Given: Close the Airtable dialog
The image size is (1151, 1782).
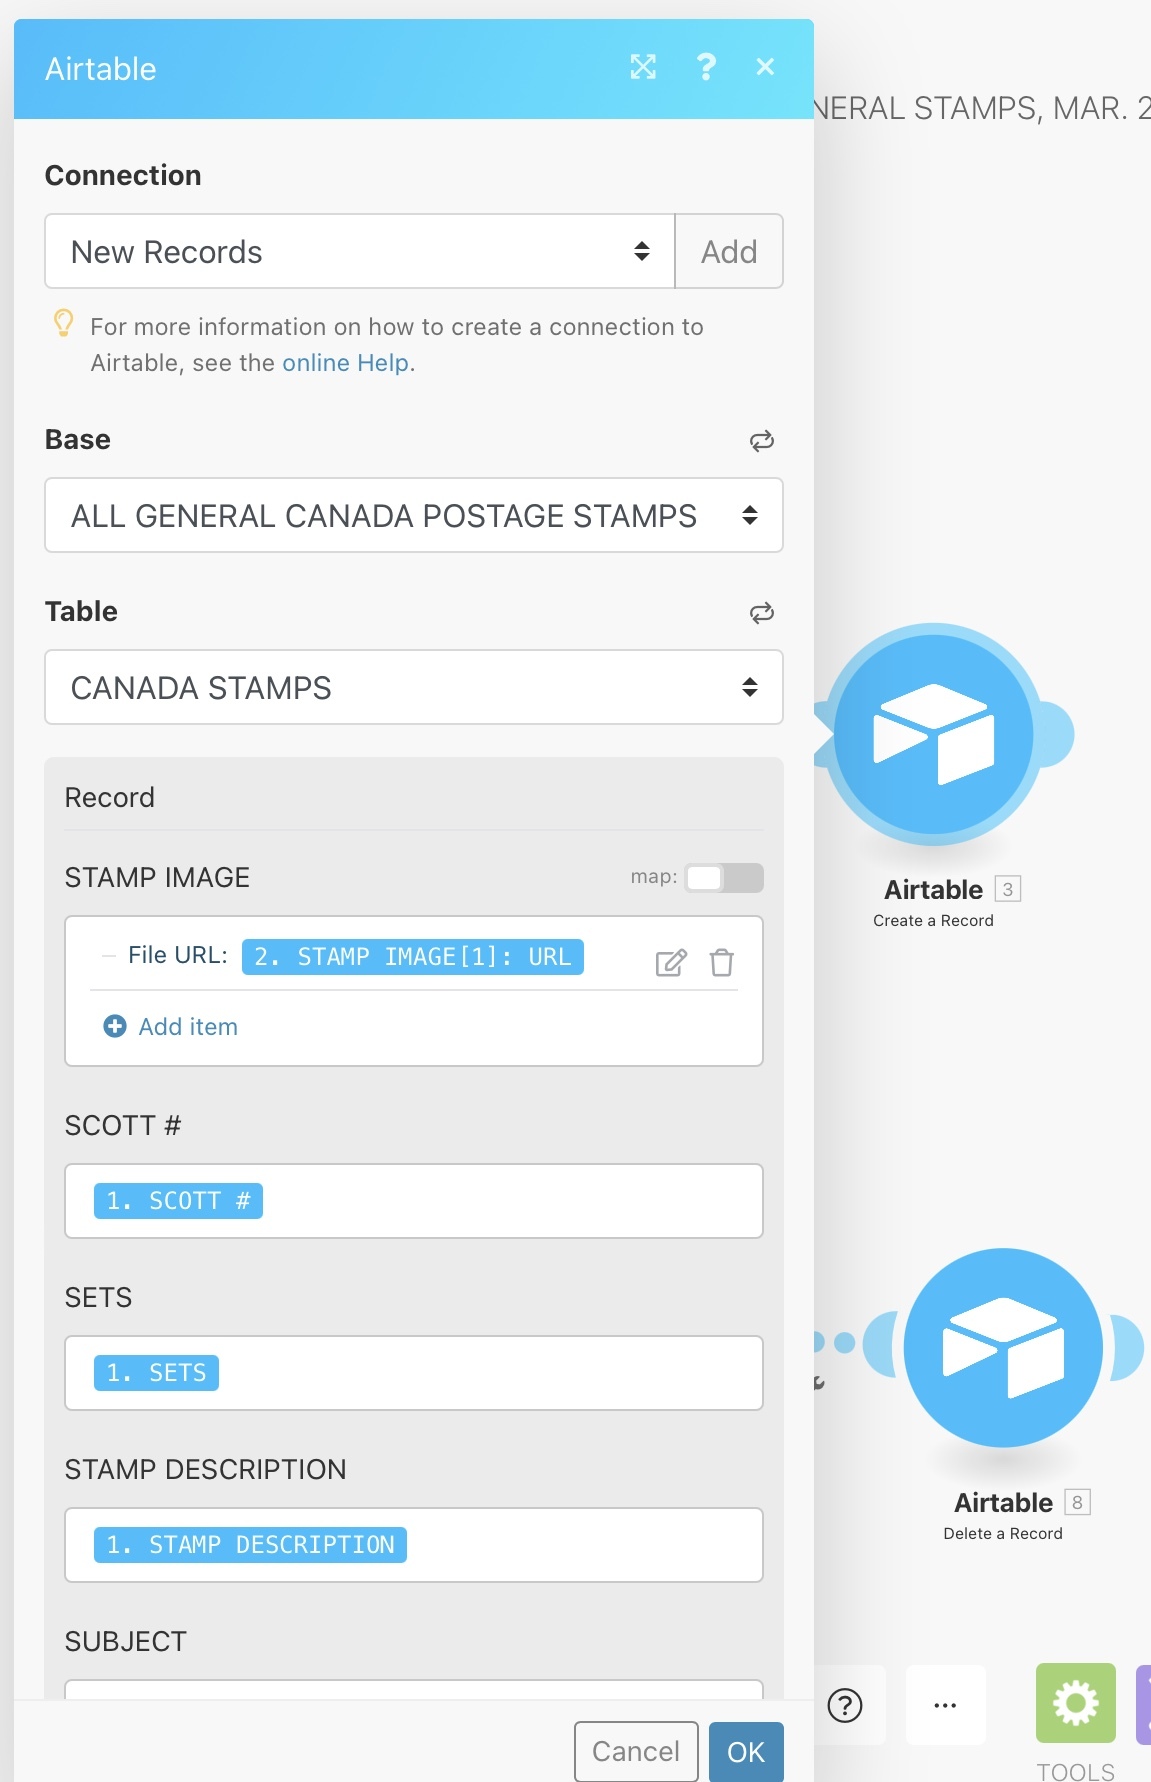Looking at the screenshot, I should tap(765, 67).
